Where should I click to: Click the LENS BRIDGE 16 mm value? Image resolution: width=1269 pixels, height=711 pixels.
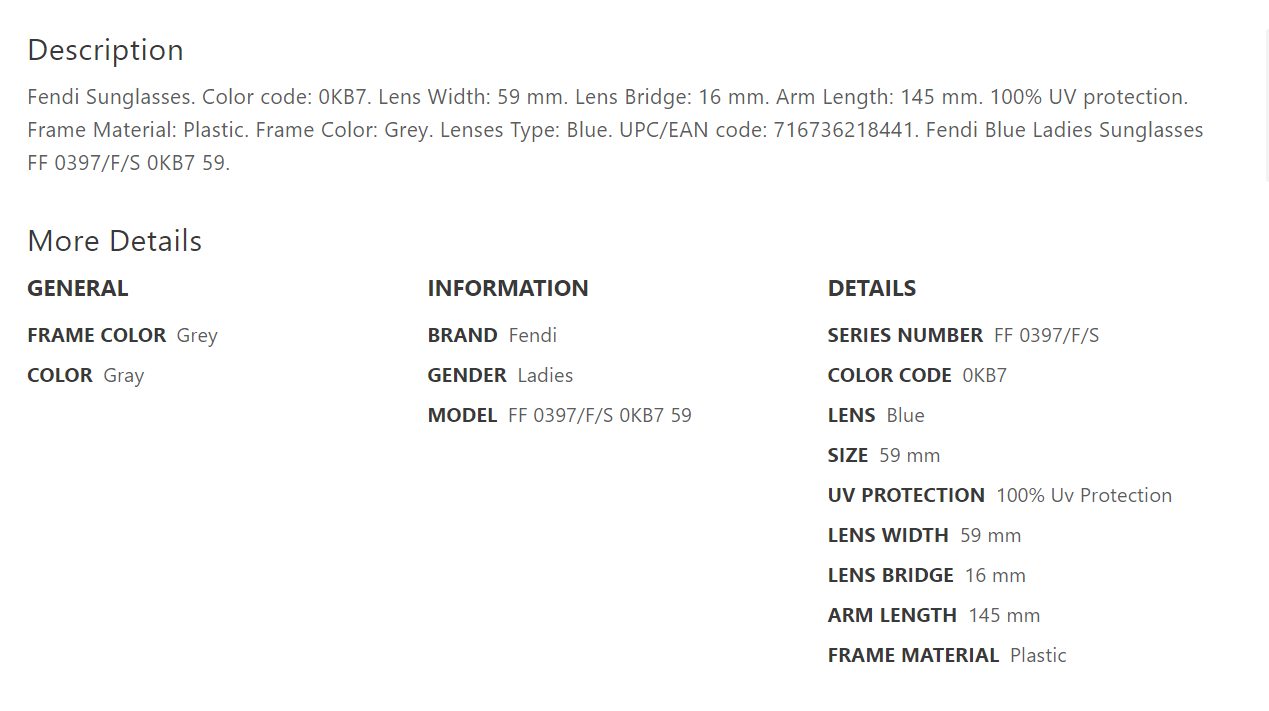click(x=995, y=575)
